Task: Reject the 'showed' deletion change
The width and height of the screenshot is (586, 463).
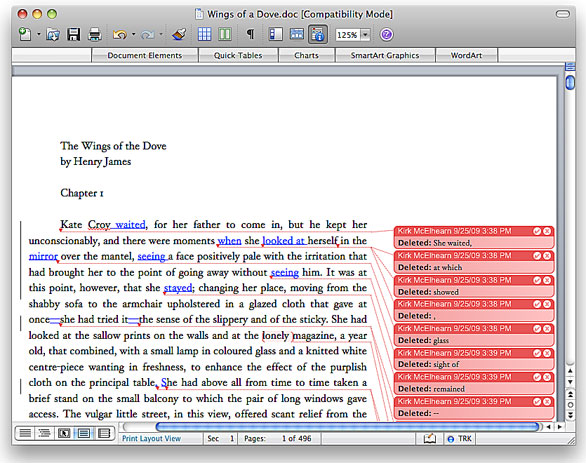Action: click(x=547, y=280)
